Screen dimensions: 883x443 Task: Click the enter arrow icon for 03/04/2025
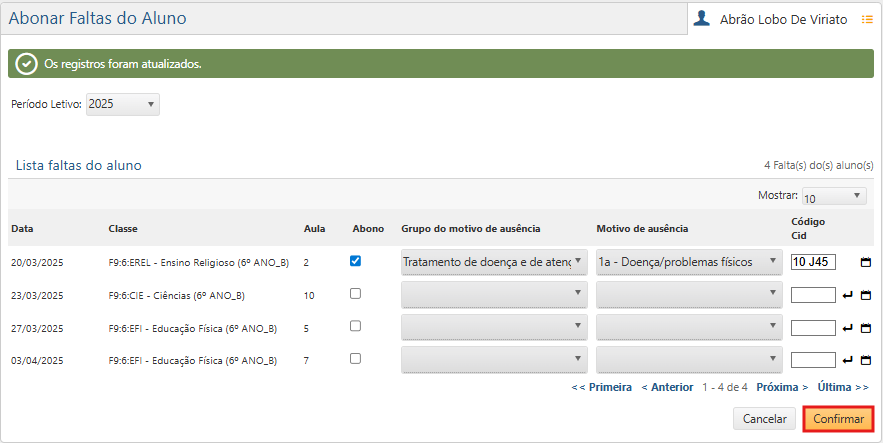pos(848,360)
